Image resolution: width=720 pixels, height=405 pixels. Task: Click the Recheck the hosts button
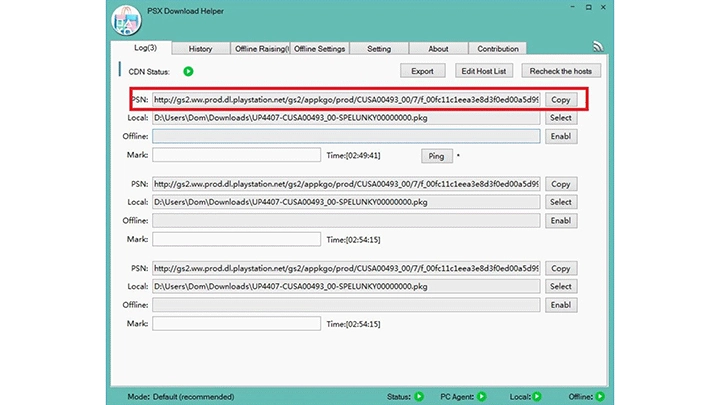(x=561, y=71)
